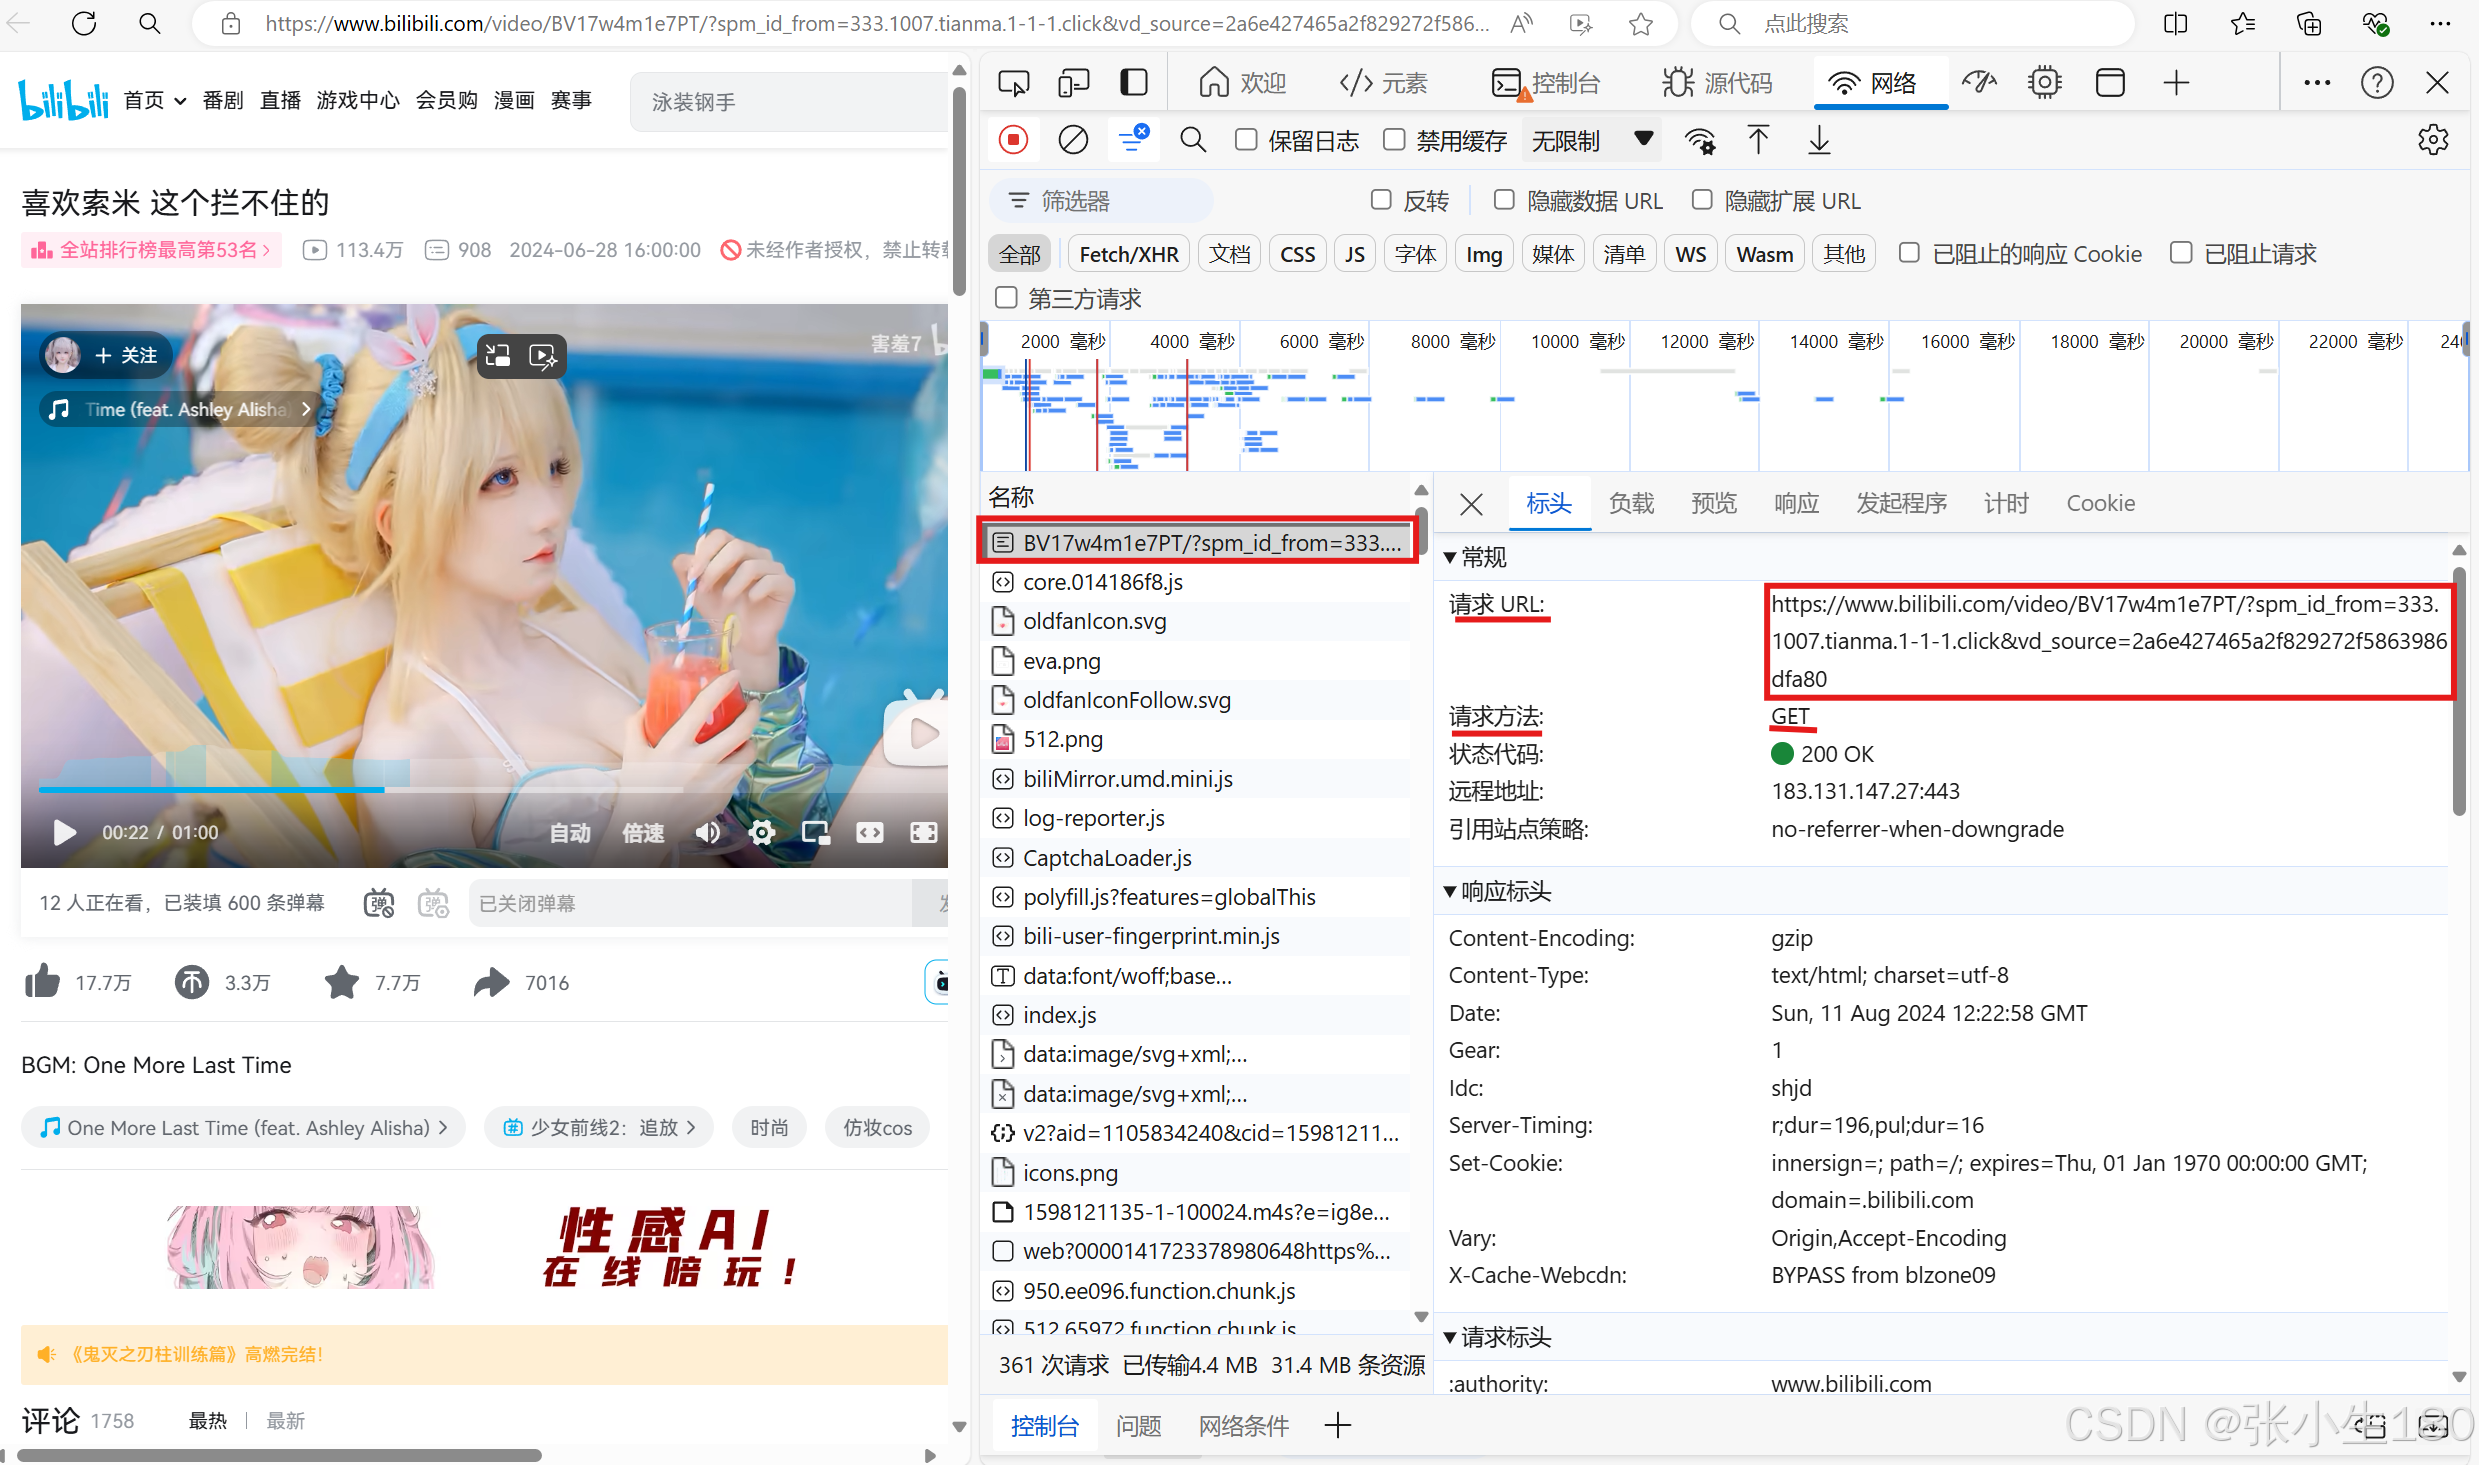
Task: Select core.014186f8.js request row
Action: tap(1197, 582)
